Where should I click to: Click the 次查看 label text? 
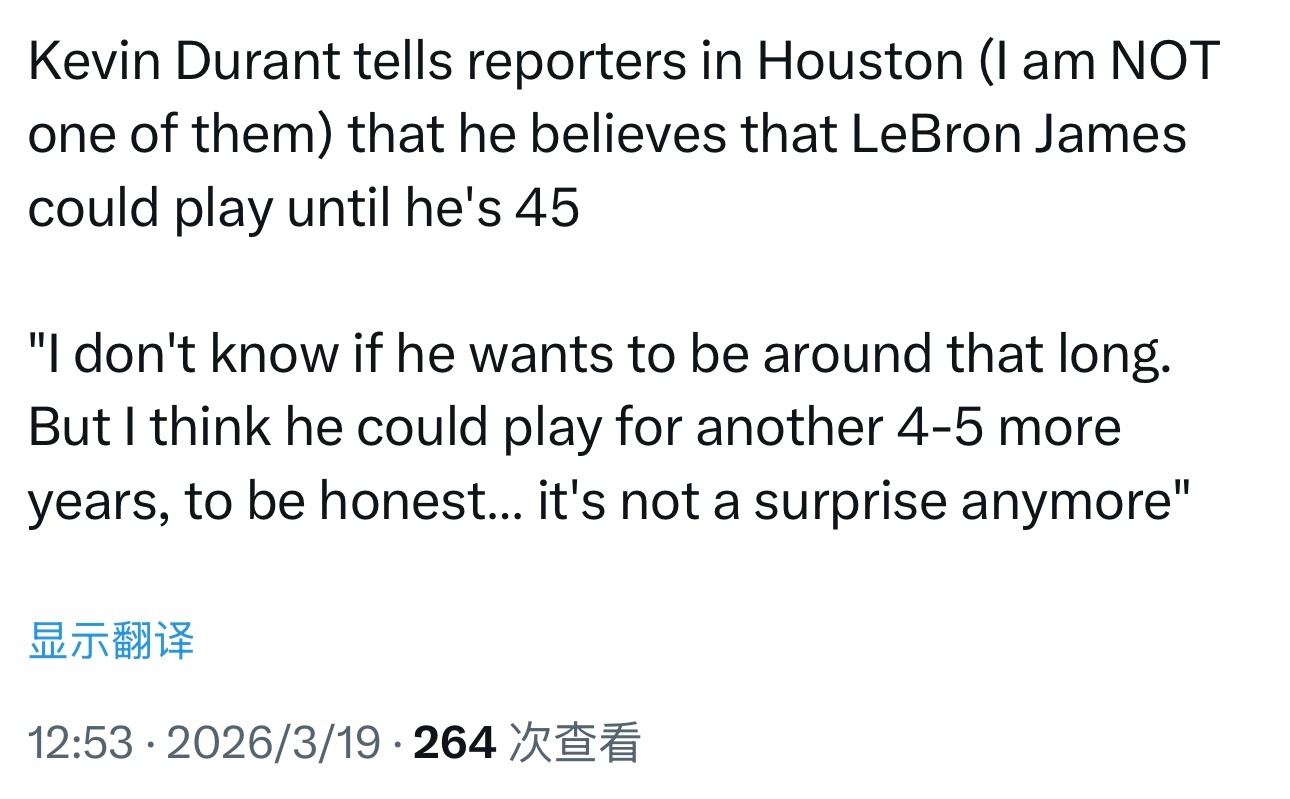pos(574,743)
